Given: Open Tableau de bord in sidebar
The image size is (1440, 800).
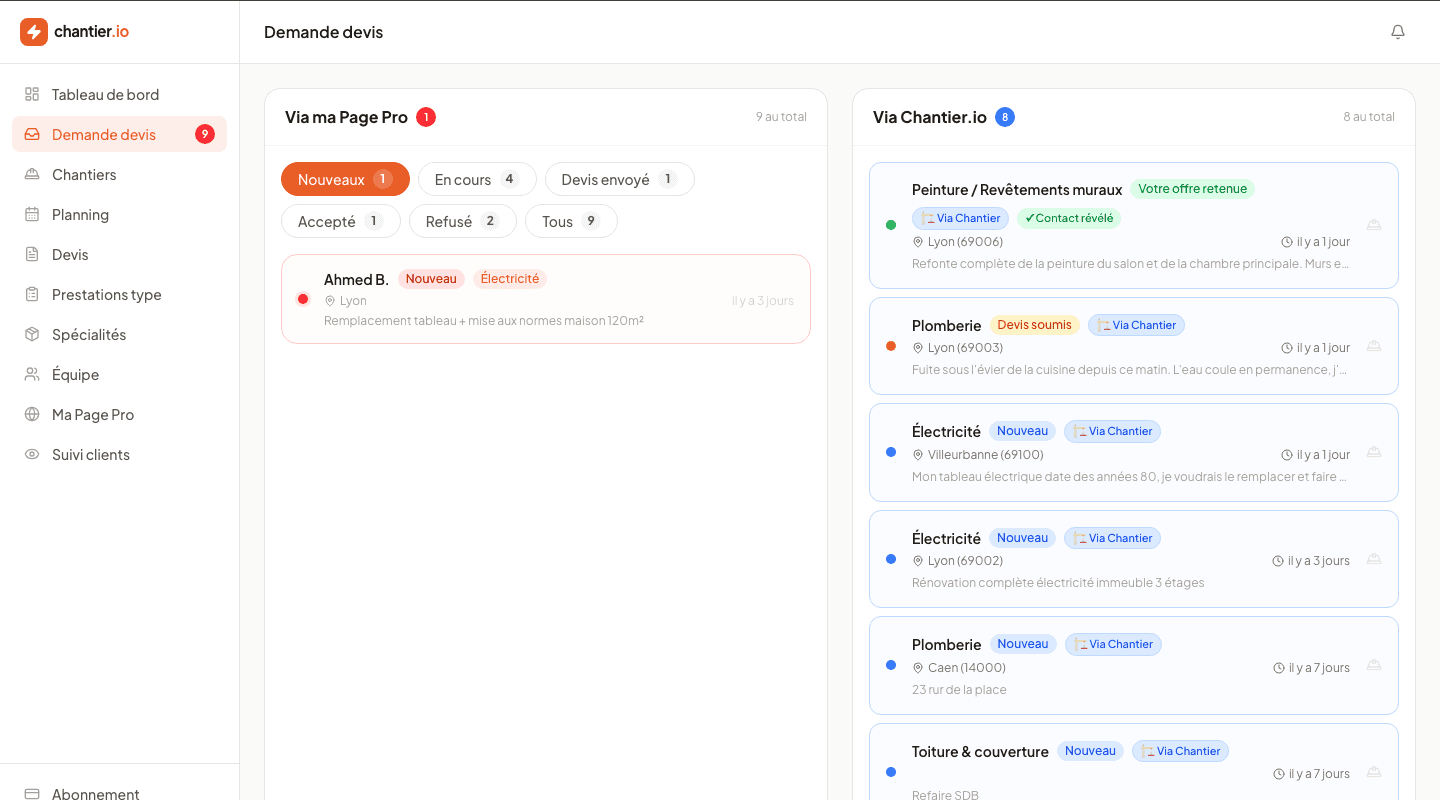Looking at the screenshot, I should tap(120, 94).
